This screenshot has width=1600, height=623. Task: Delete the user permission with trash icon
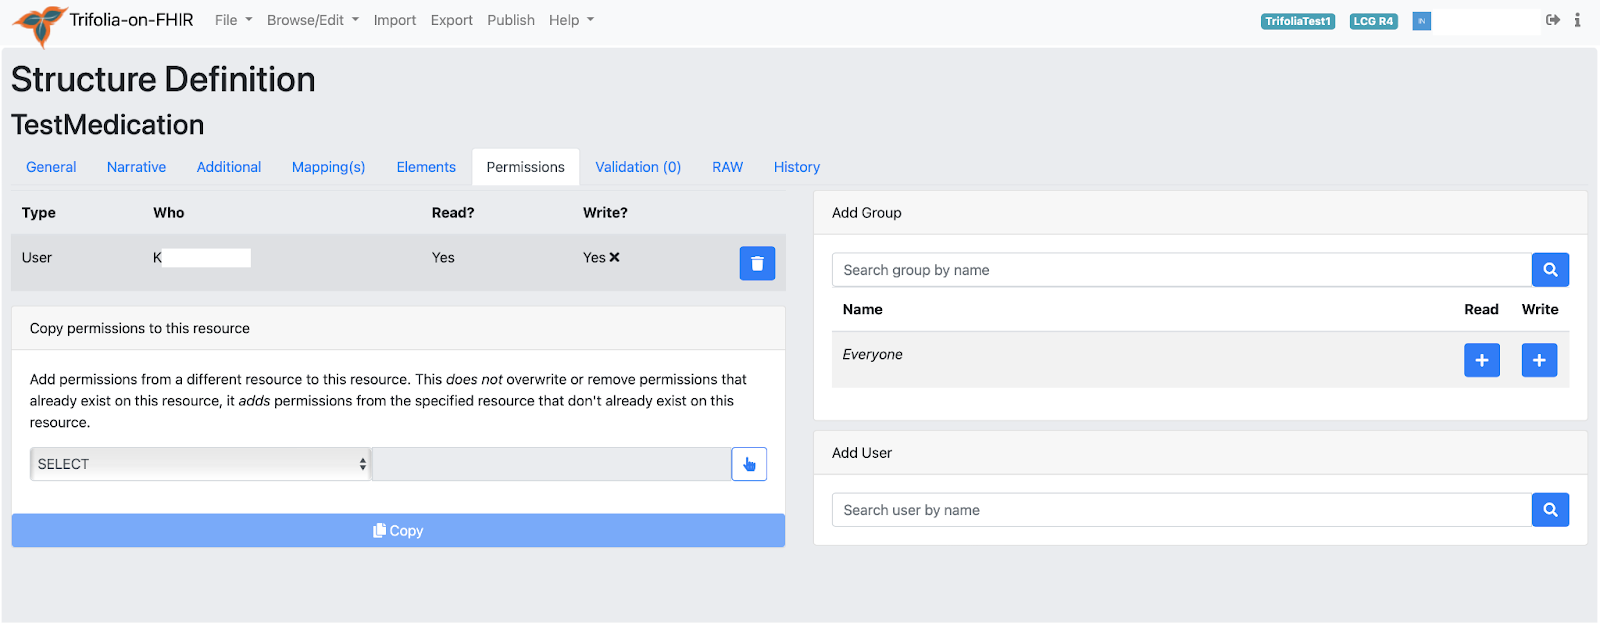point(757,263)
